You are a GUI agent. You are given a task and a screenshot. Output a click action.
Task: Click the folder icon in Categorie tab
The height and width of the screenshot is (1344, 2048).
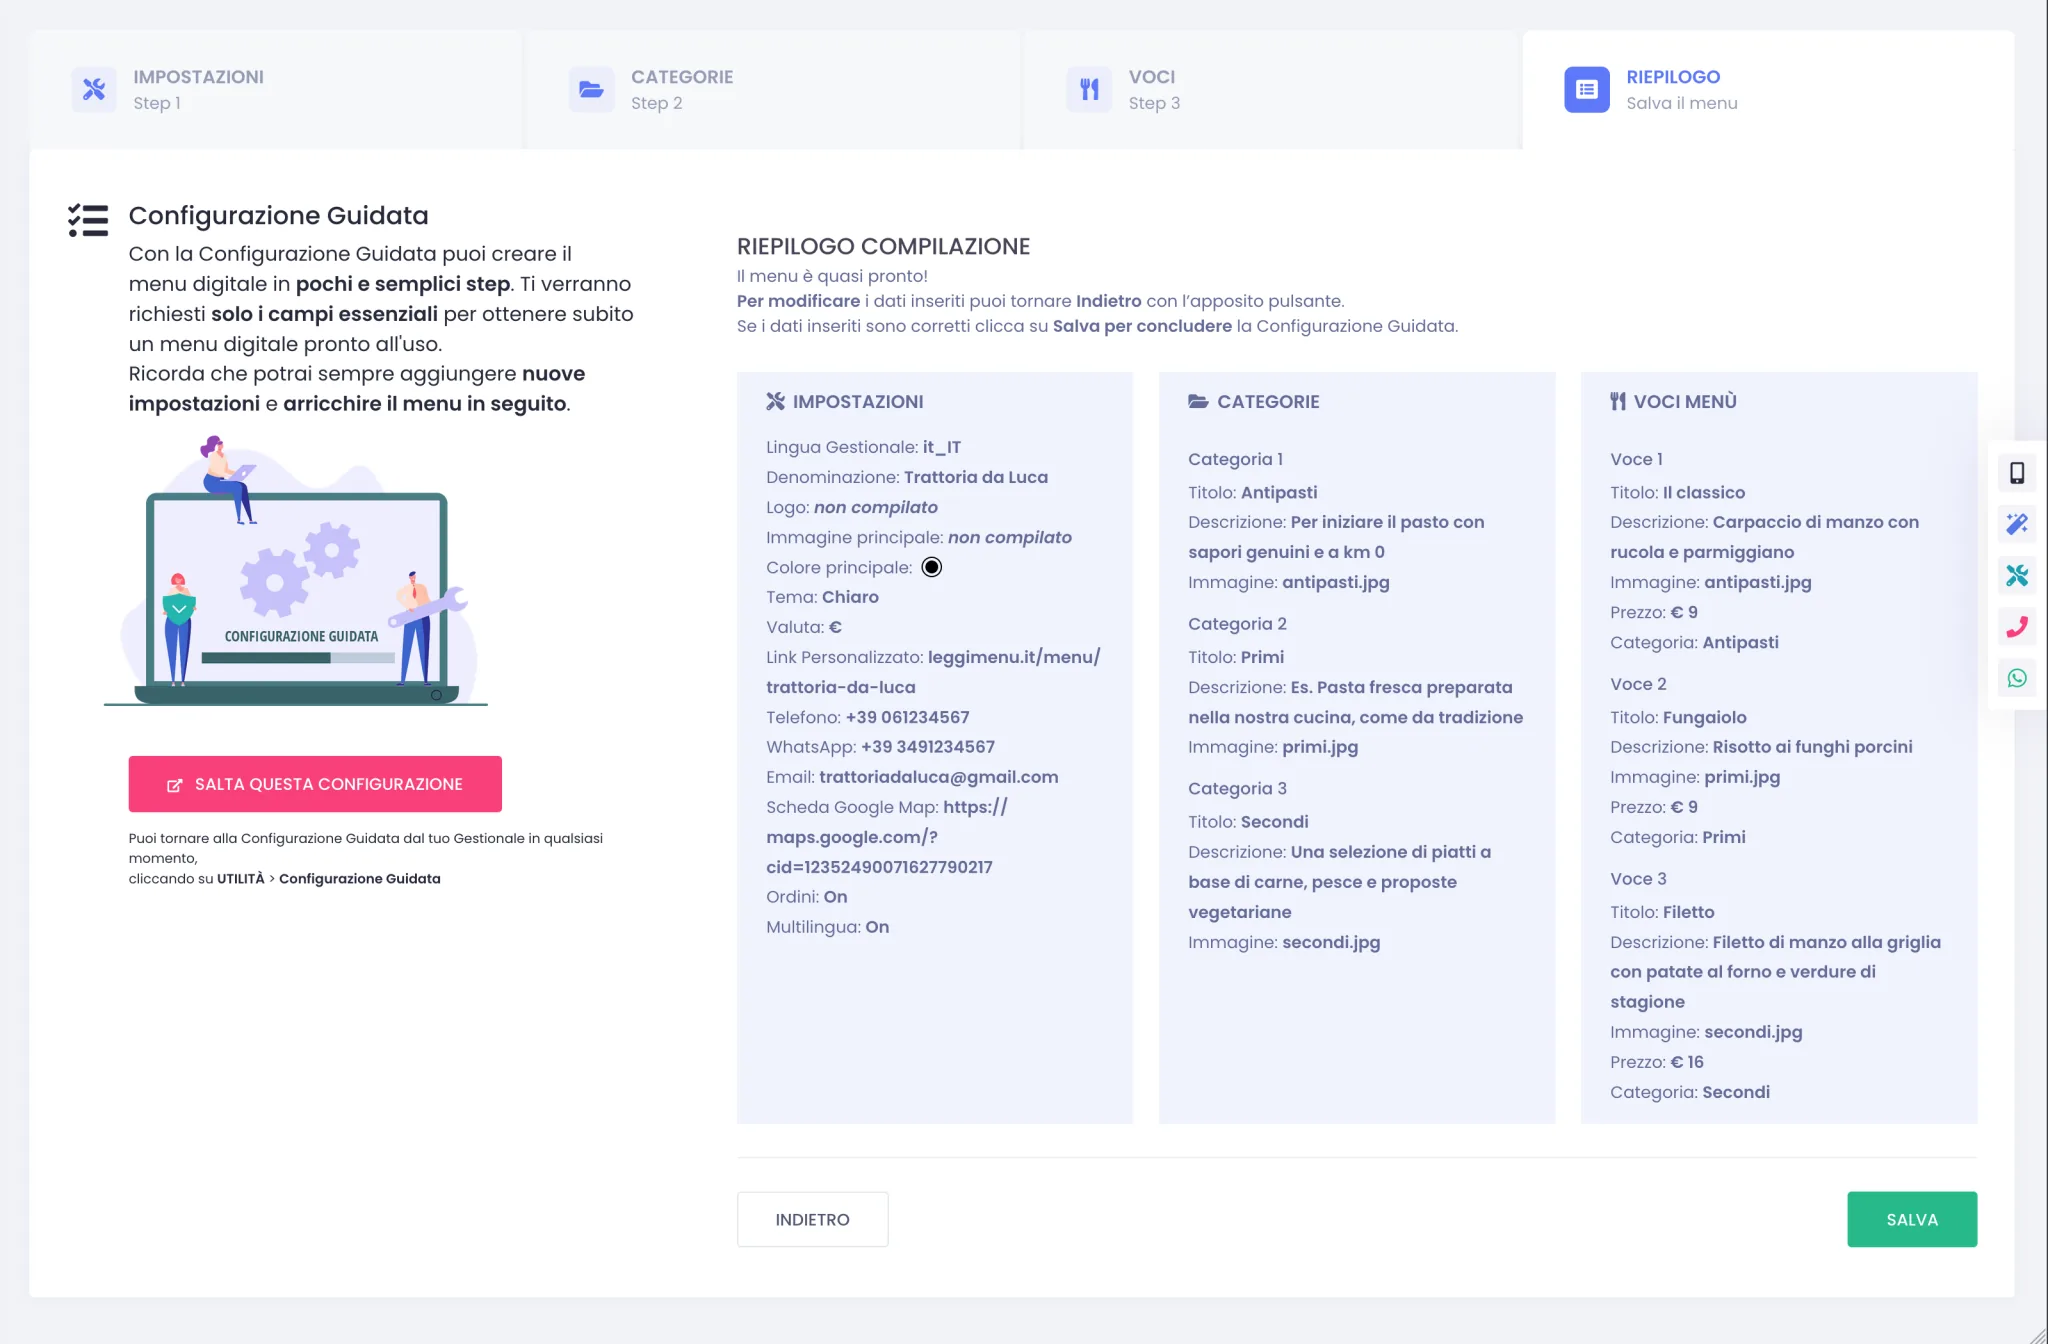coord(591,90)
